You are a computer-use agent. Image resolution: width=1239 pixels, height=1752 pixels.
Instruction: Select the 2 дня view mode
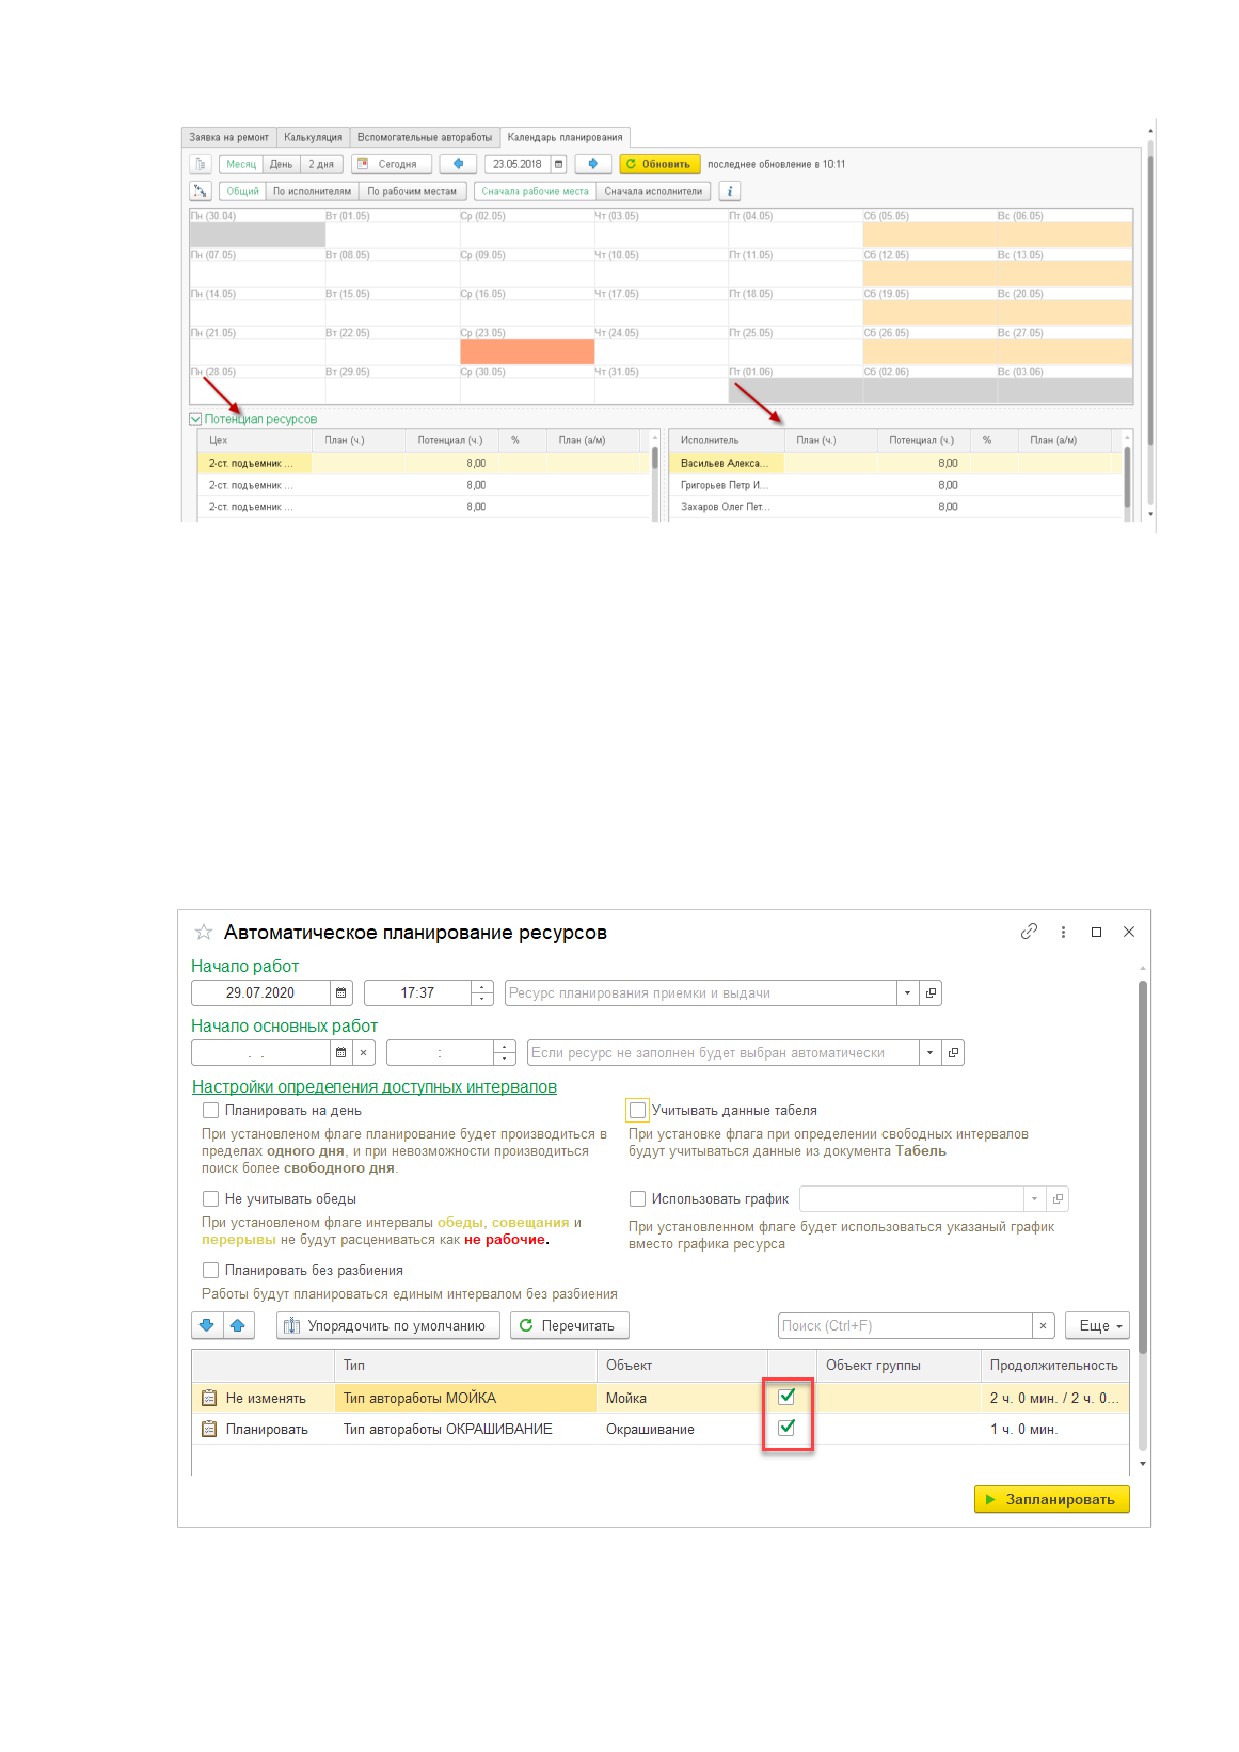pyautogui.click(x=322, y=164)
